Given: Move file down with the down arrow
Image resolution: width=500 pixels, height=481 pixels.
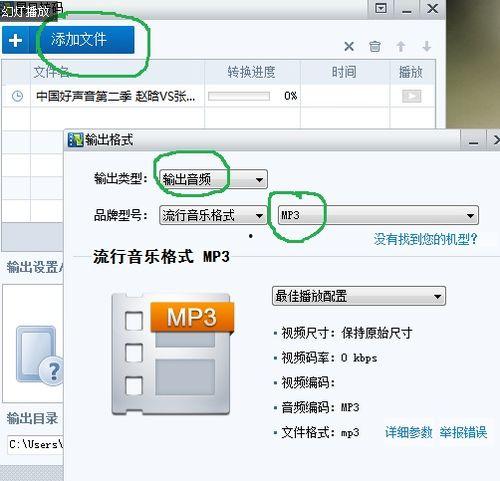Looking at the screenshot, I should 426,46.
